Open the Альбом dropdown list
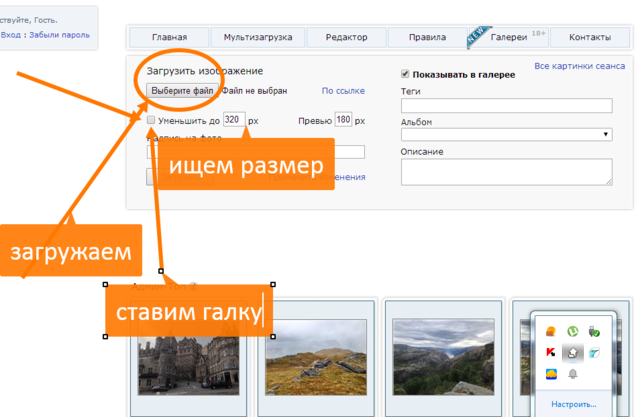The image size is (640, 417). click(507, 134)
